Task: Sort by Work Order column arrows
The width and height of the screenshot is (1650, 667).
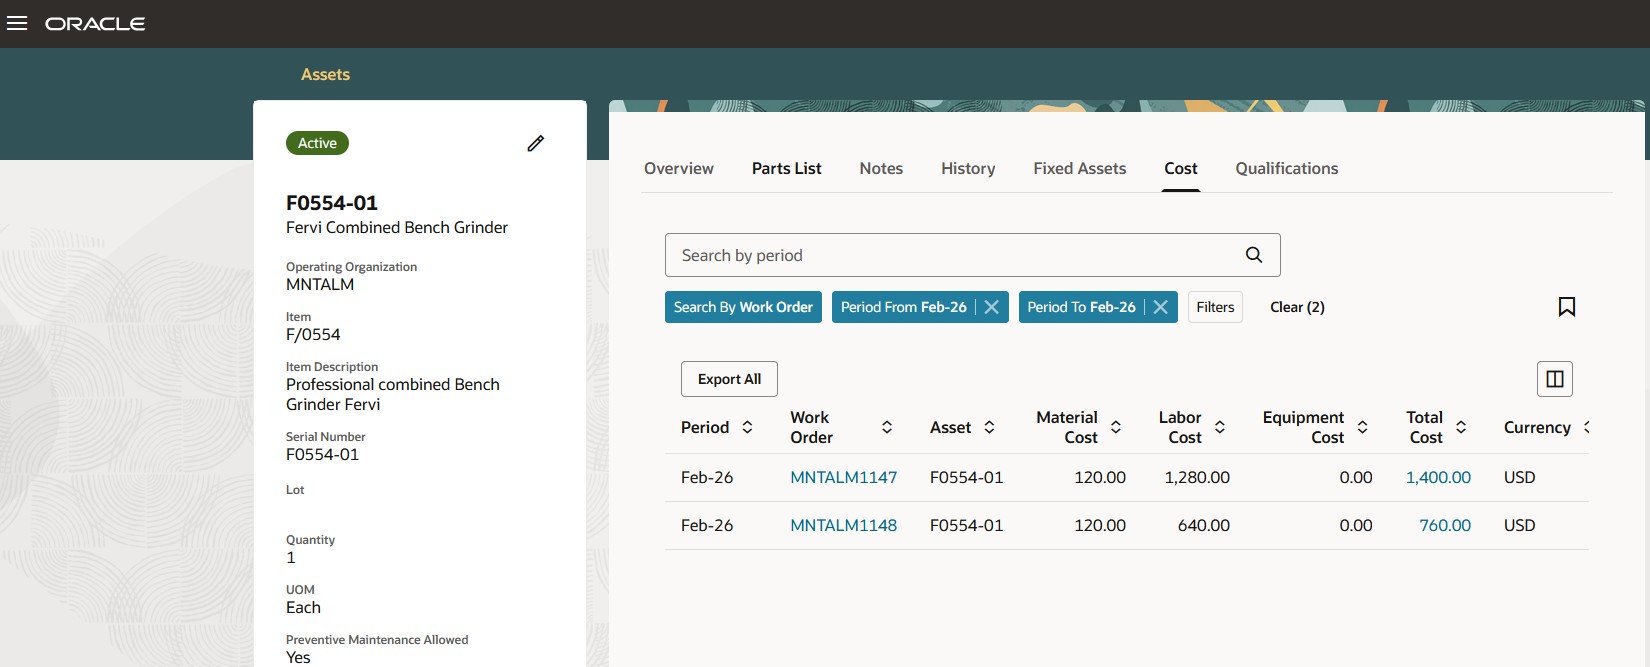Action: pos(886,427)
